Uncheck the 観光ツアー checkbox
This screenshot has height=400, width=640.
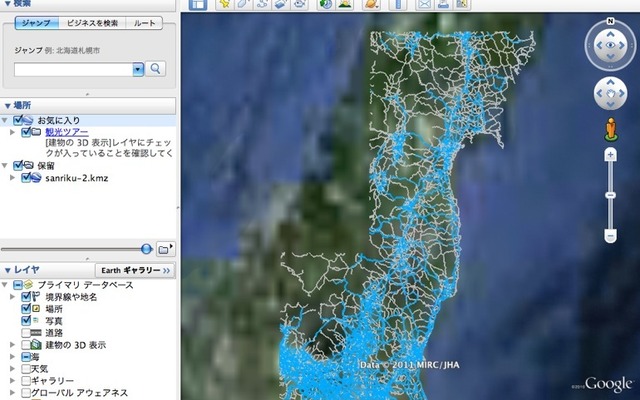pos(26,131)
